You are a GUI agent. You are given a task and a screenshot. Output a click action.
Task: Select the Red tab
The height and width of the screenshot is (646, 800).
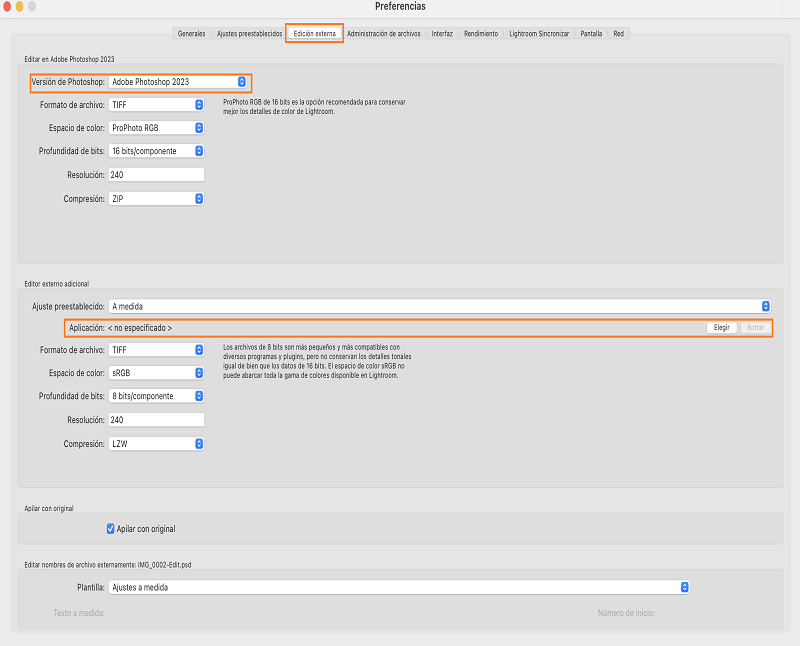coord(619,33)
